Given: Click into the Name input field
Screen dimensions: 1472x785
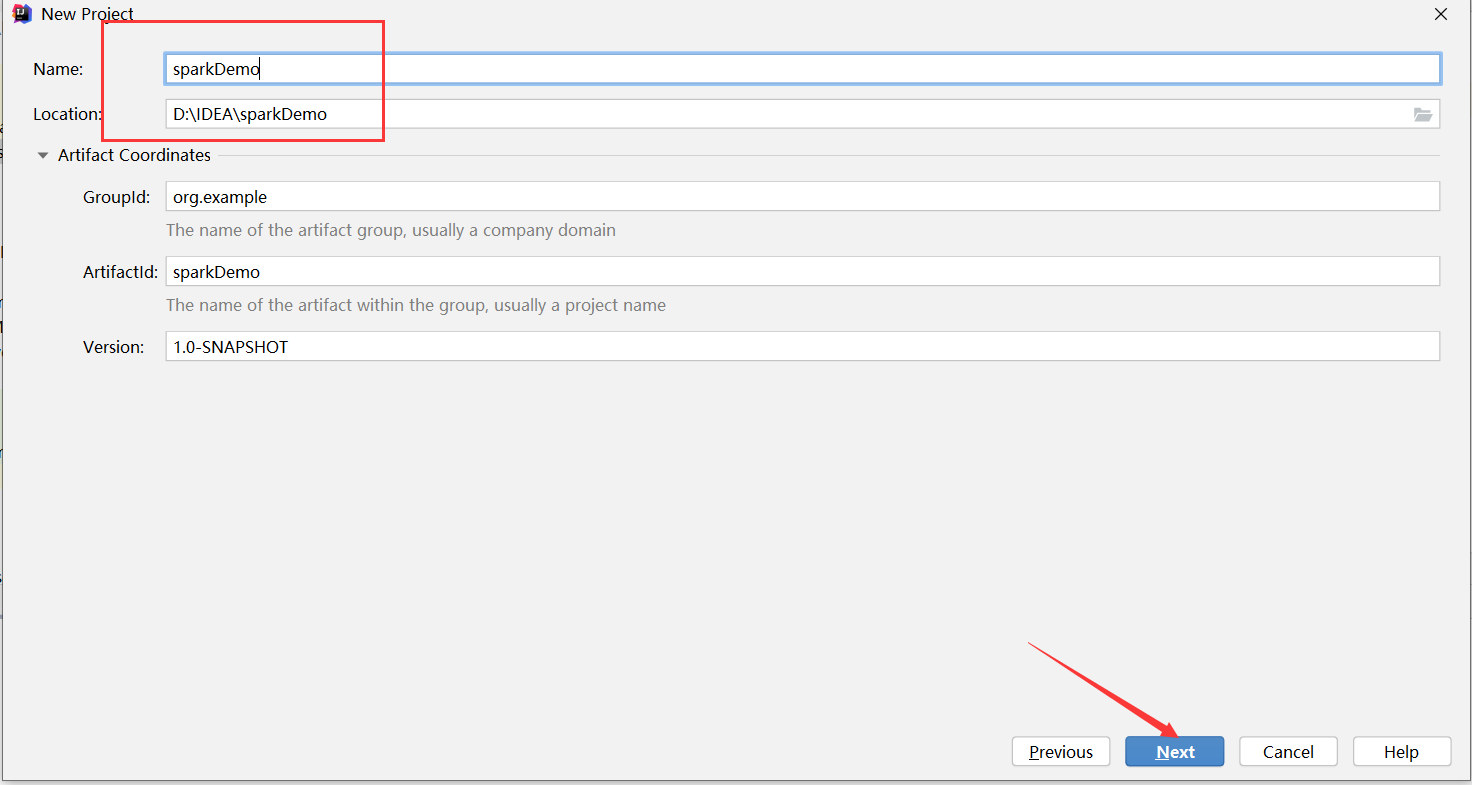Looking at the screenshot, I should [803, 69].
